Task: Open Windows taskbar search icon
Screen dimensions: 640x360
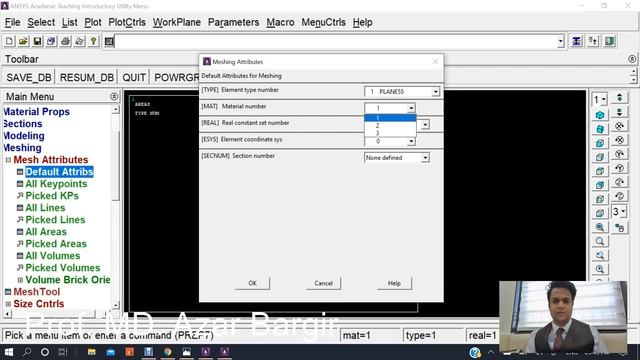Action: coord(27,352)
